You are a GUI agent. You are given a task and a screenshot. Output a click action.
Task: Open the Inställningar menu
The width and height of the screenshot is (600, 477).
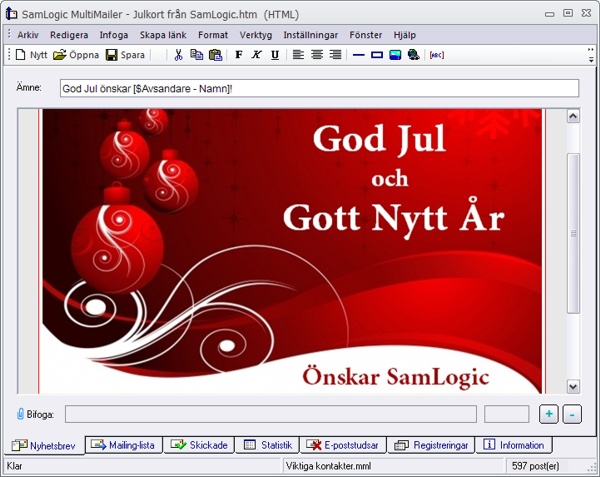tap(310, 35)
